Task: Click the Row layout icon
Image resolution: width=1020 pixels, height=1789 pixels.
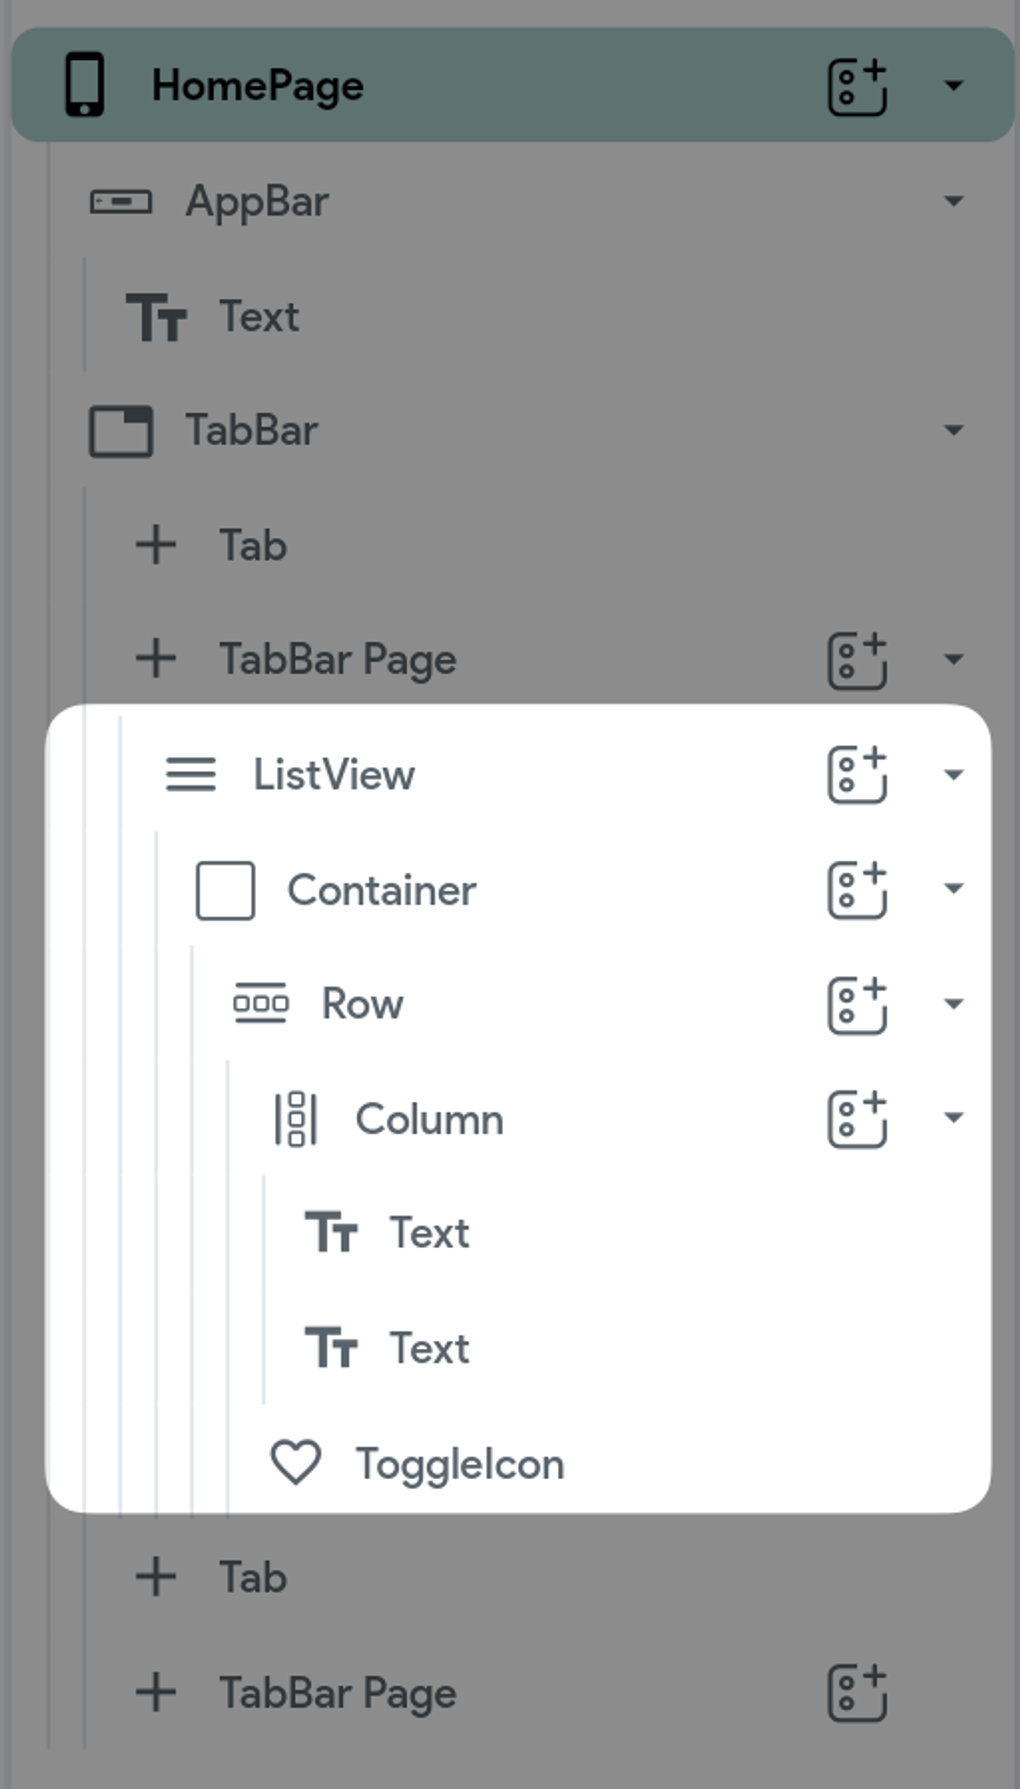Action: (260, 1003)
